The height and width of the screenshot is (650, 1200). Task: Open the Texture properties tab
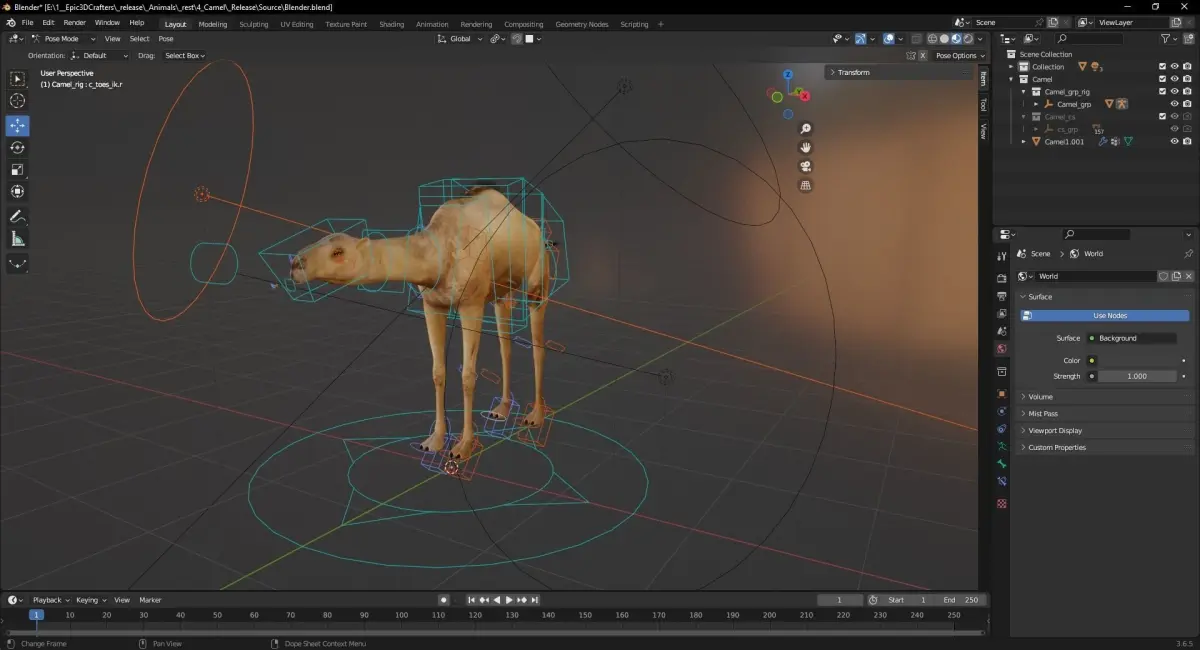1002,503
